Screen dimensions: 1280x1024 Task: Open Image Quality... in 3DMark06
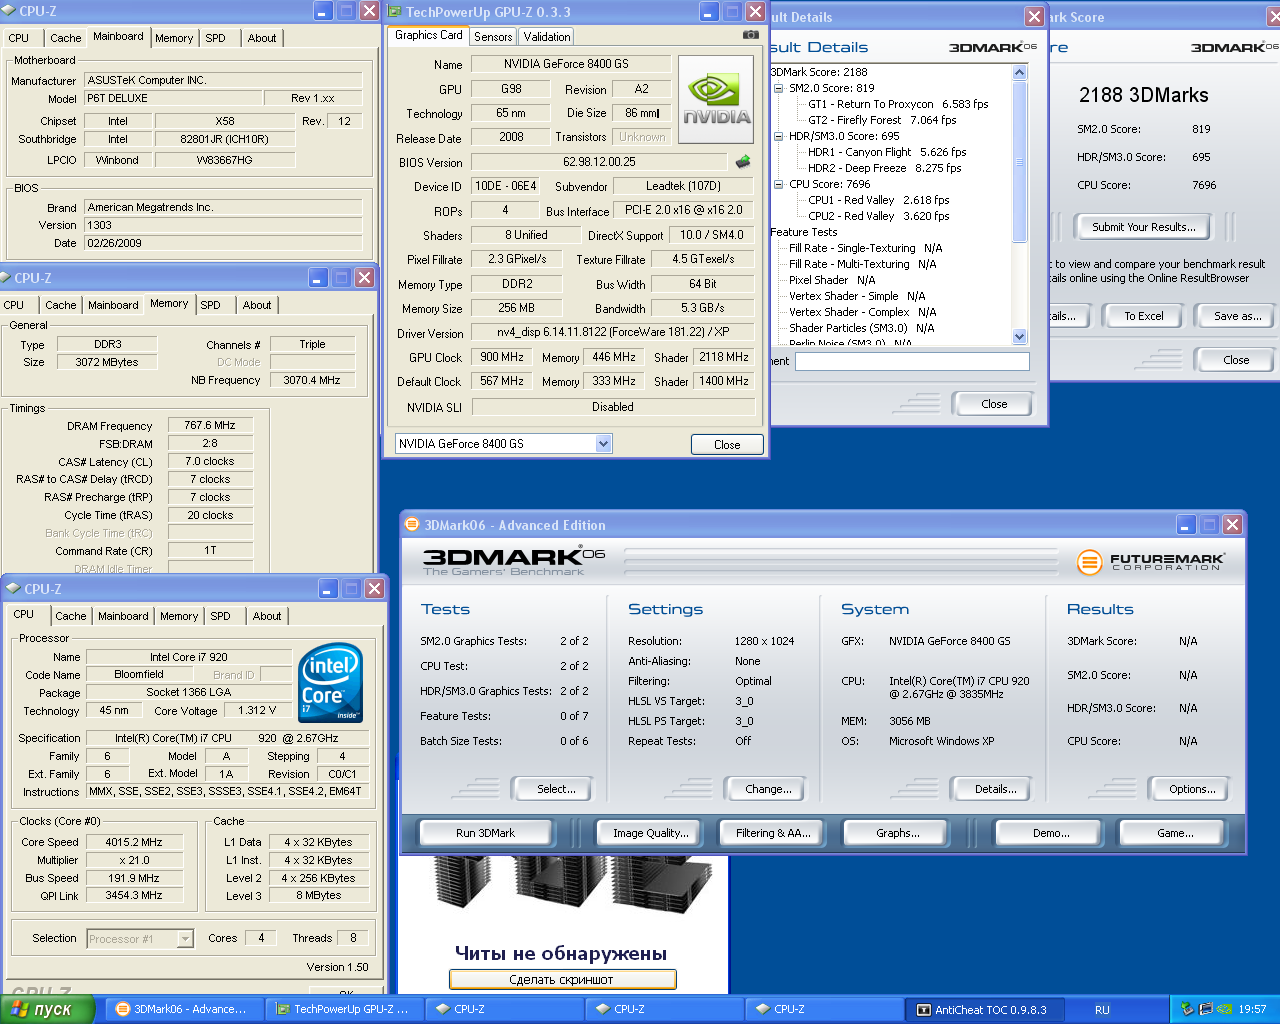[x=651, y=833]
